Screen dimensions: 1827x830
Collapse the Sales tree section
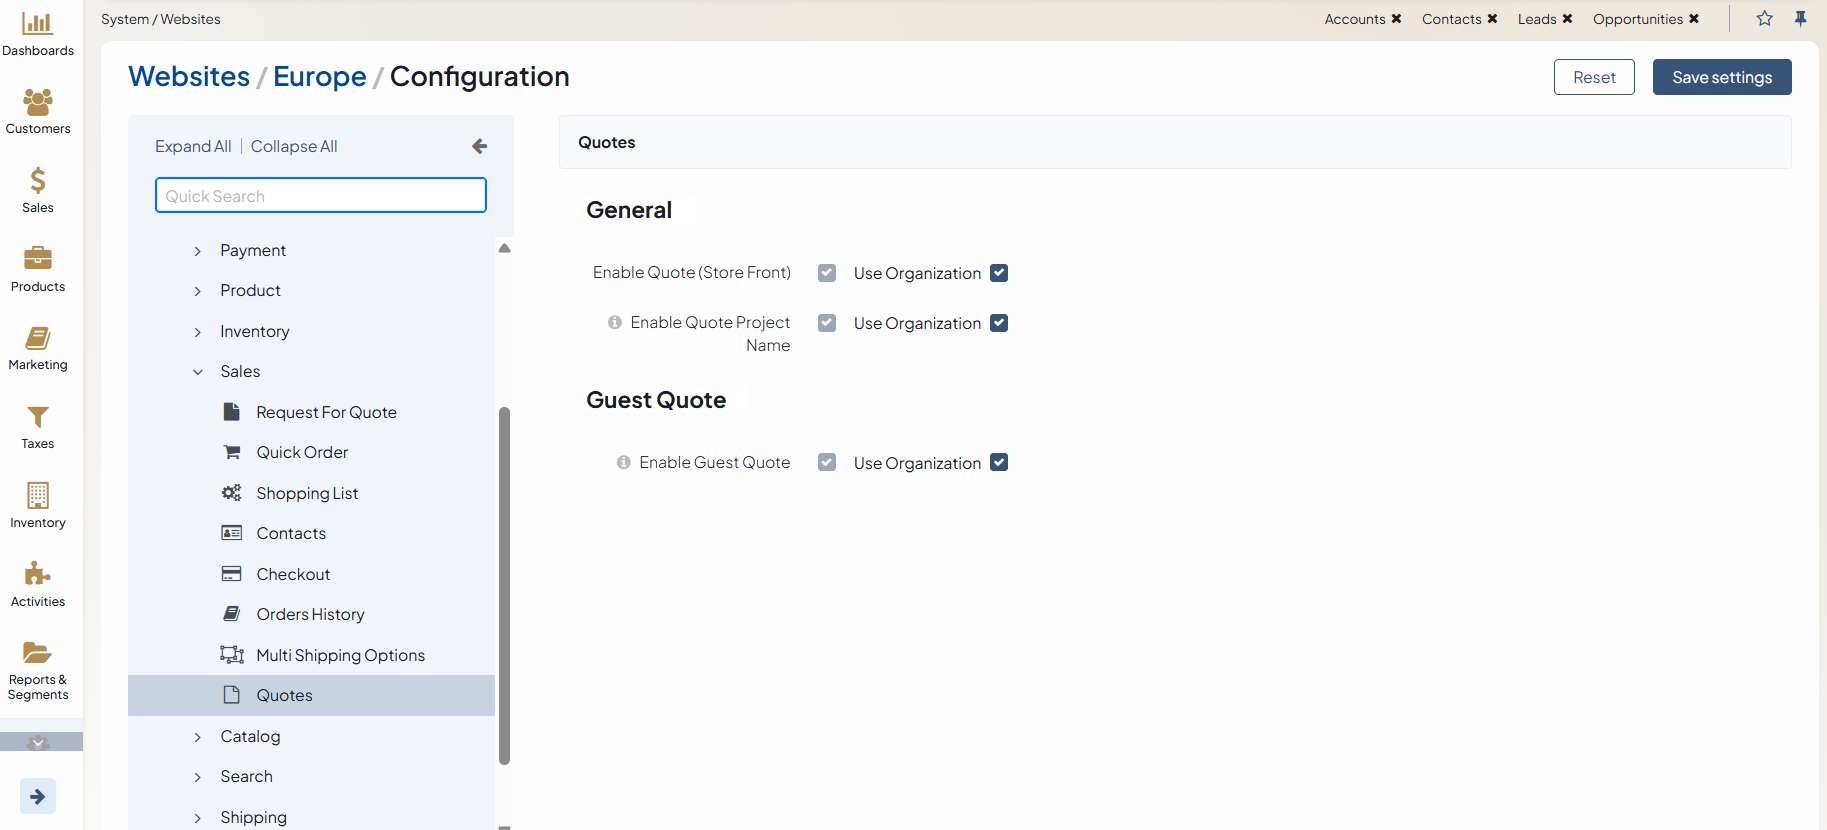click(x=198, y=372)
